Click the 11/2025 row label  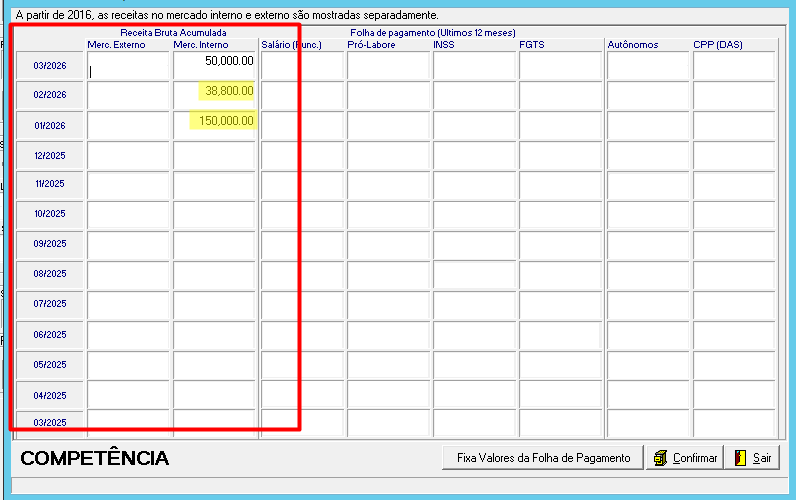coord(50,184)
